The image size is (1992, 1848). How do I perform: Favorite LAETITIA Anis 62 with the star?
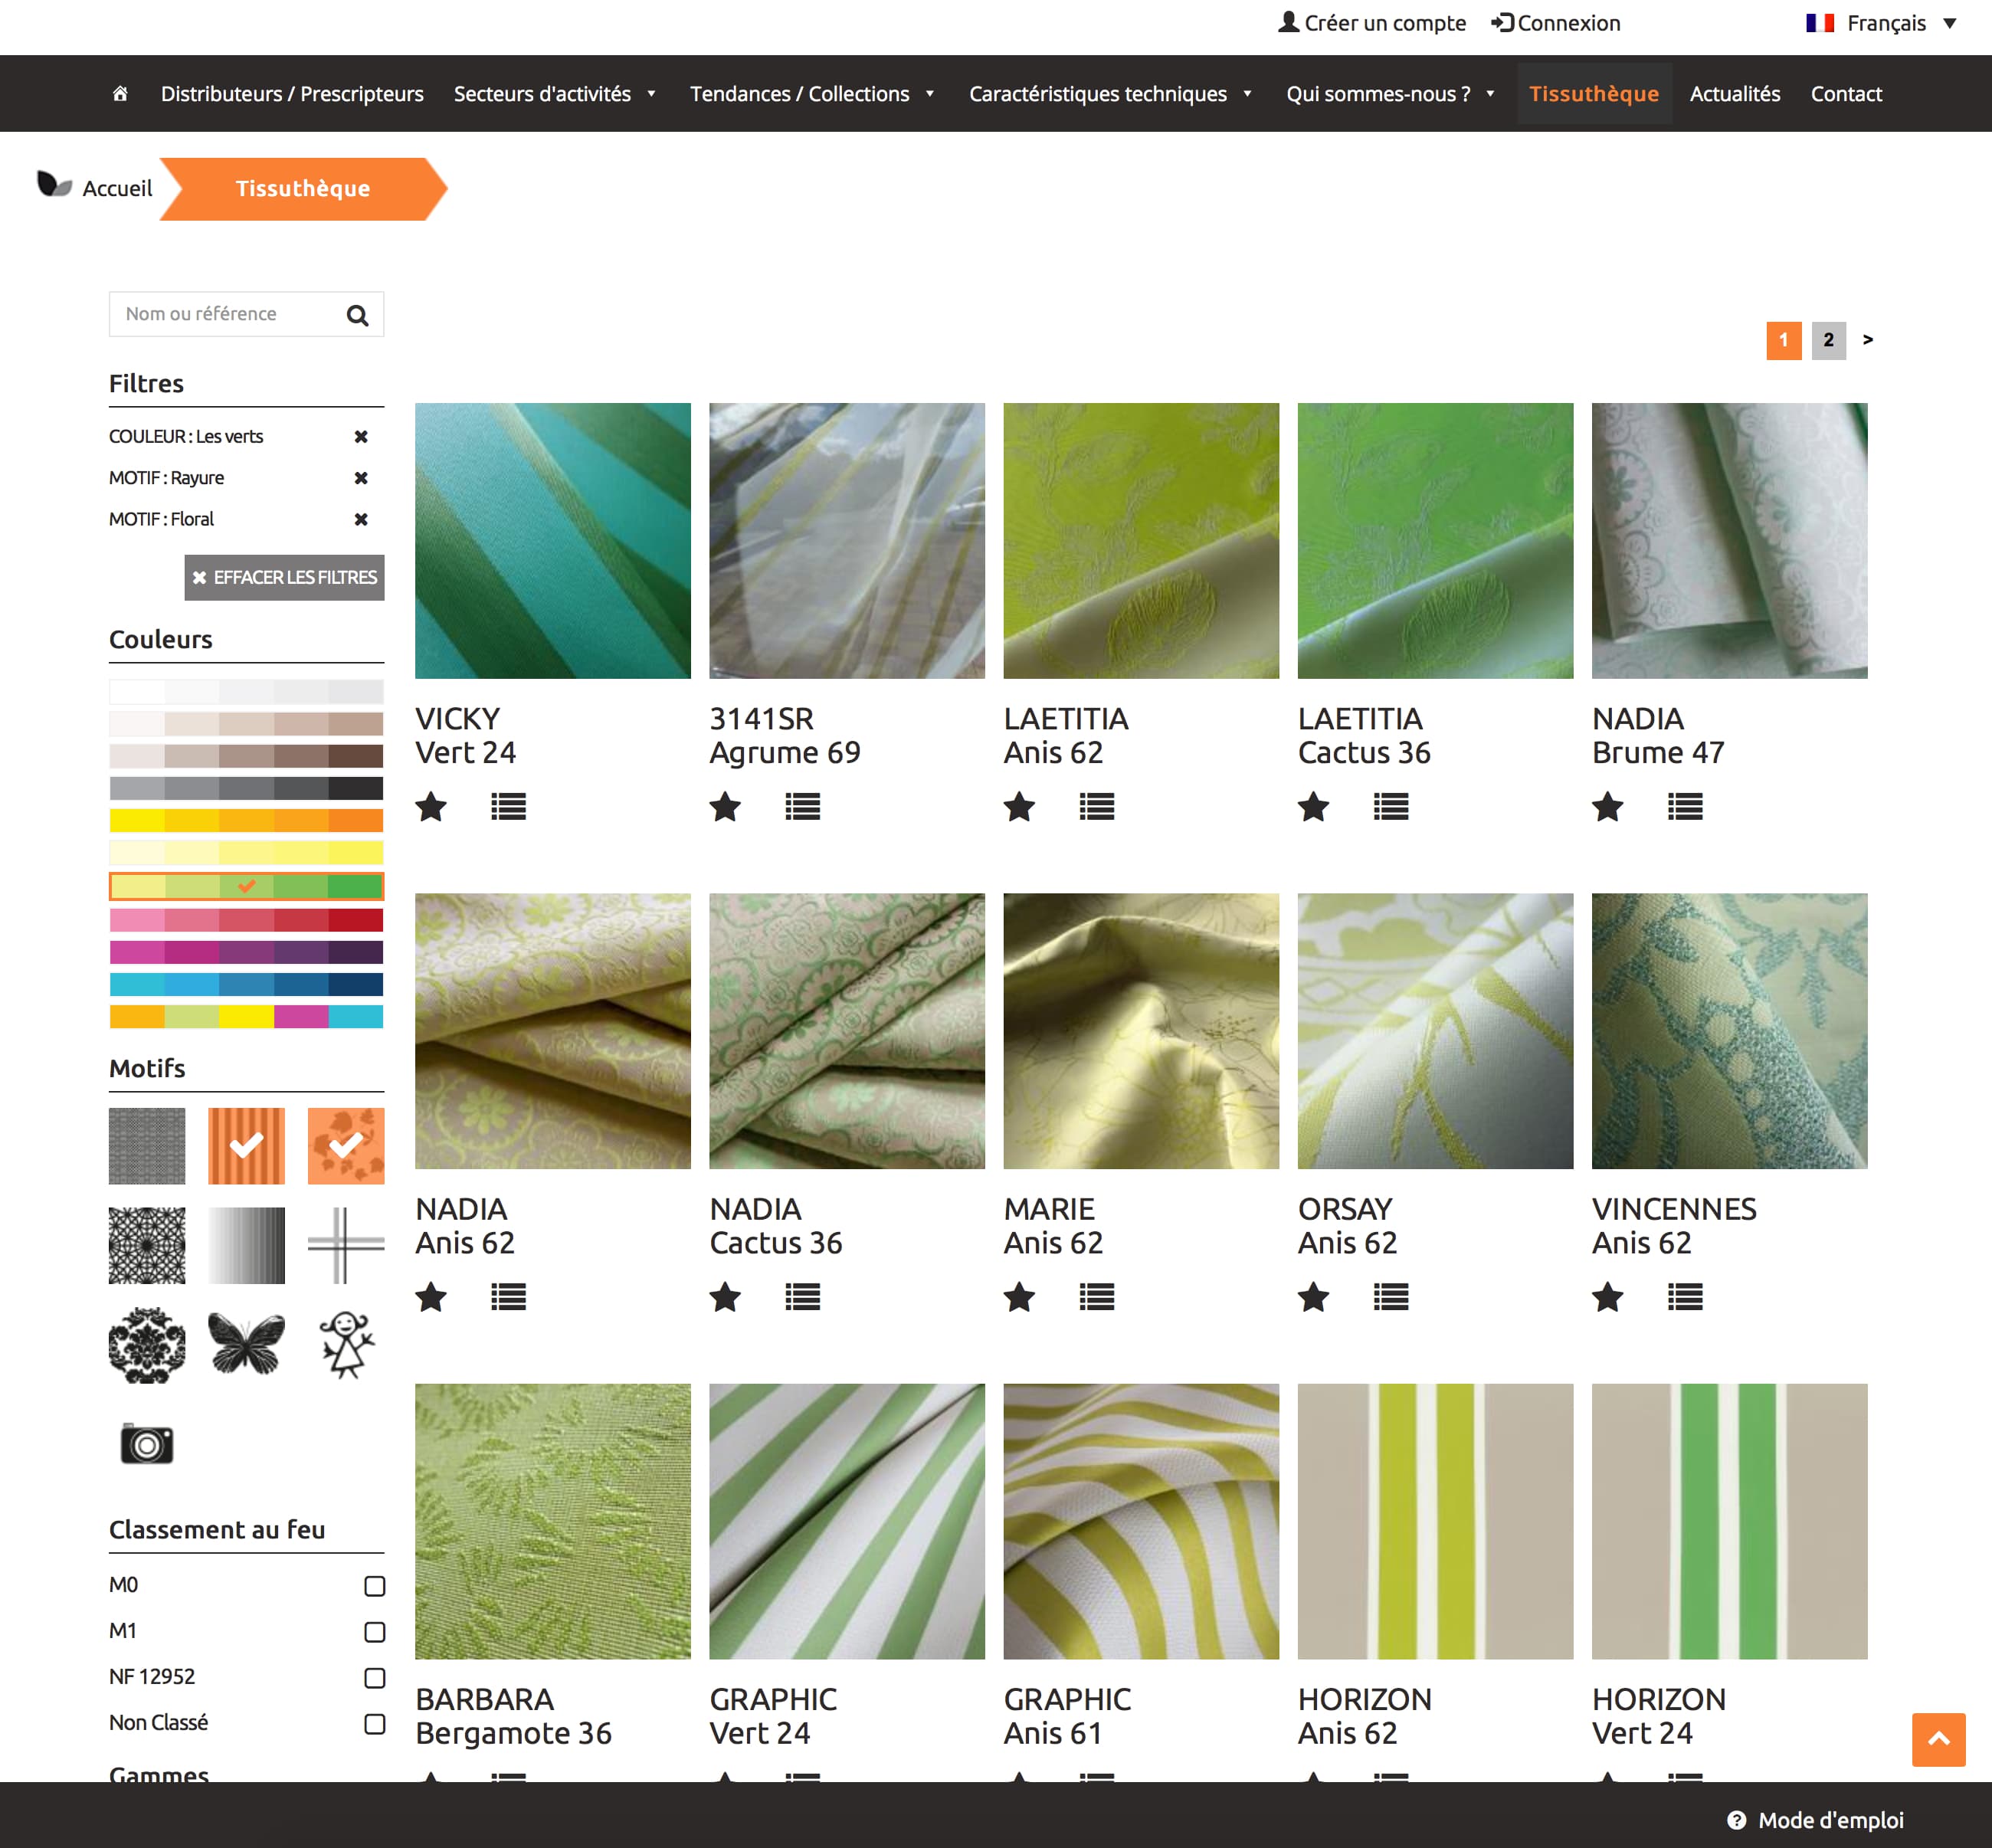[x=1019, y=806]
